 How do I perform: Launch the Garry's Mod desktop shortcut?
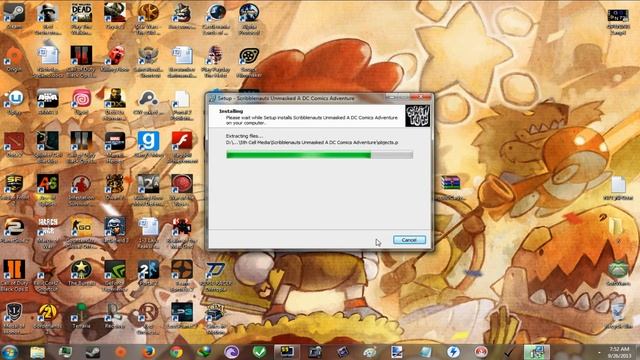coord(148,144)
